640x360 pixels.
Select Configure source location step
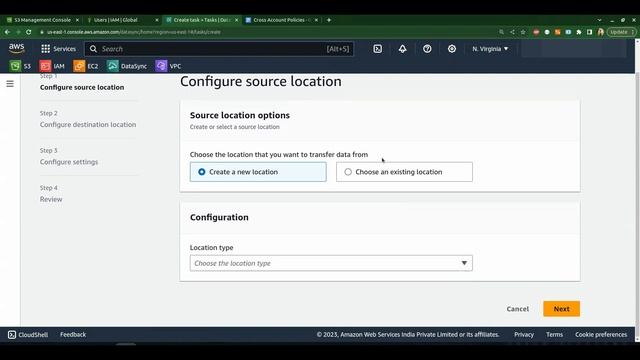[x=82, y=87]
